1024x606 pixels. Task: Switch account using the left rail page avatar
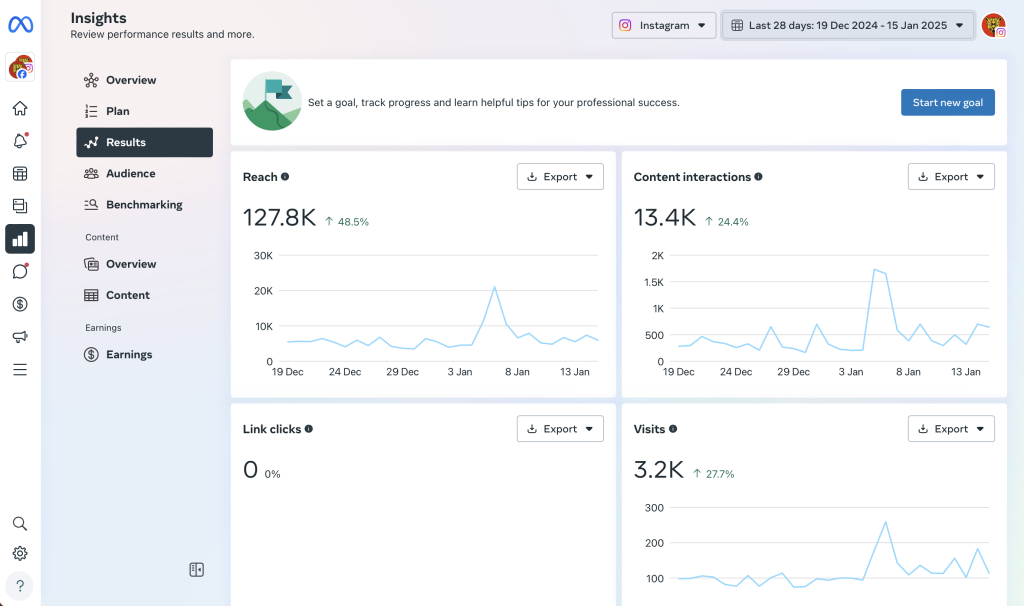point(20,67)
